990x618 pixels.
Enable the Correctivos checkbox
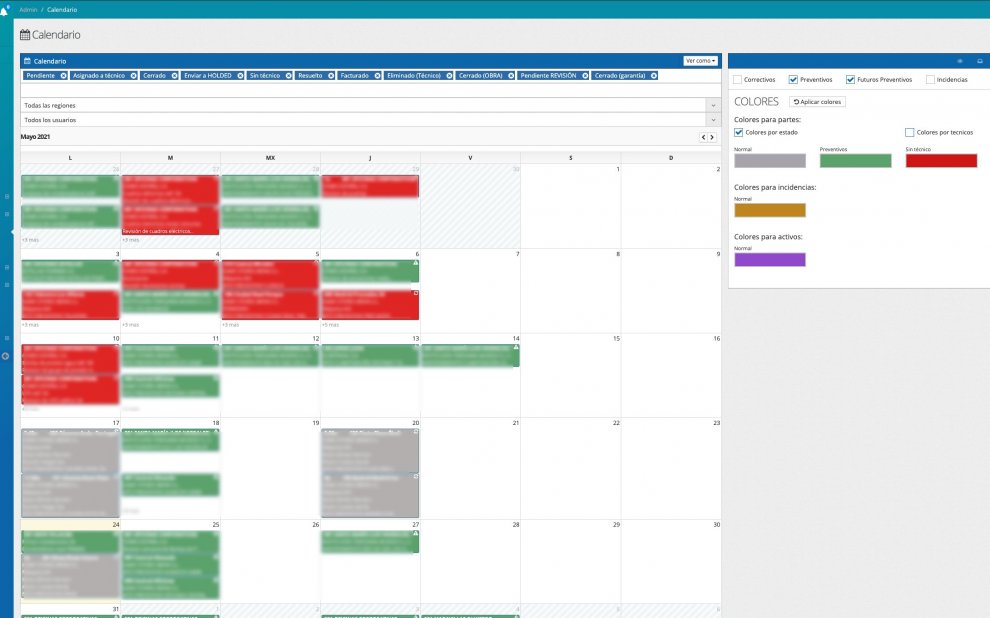click(738, 80)
